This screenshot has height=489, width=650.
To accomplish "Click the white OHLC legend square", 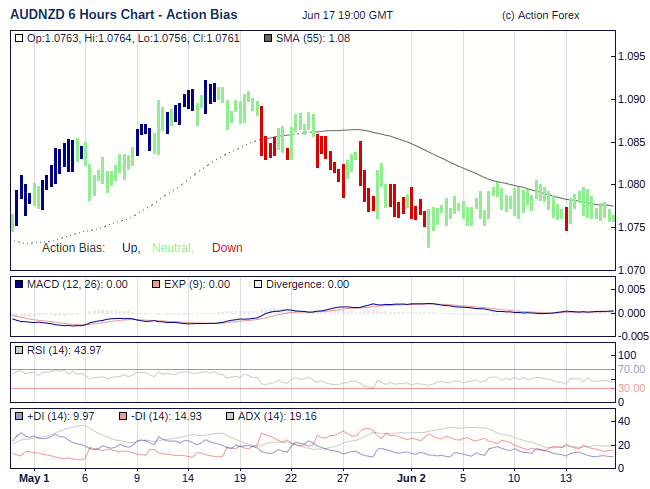I will tap(20, 39).
